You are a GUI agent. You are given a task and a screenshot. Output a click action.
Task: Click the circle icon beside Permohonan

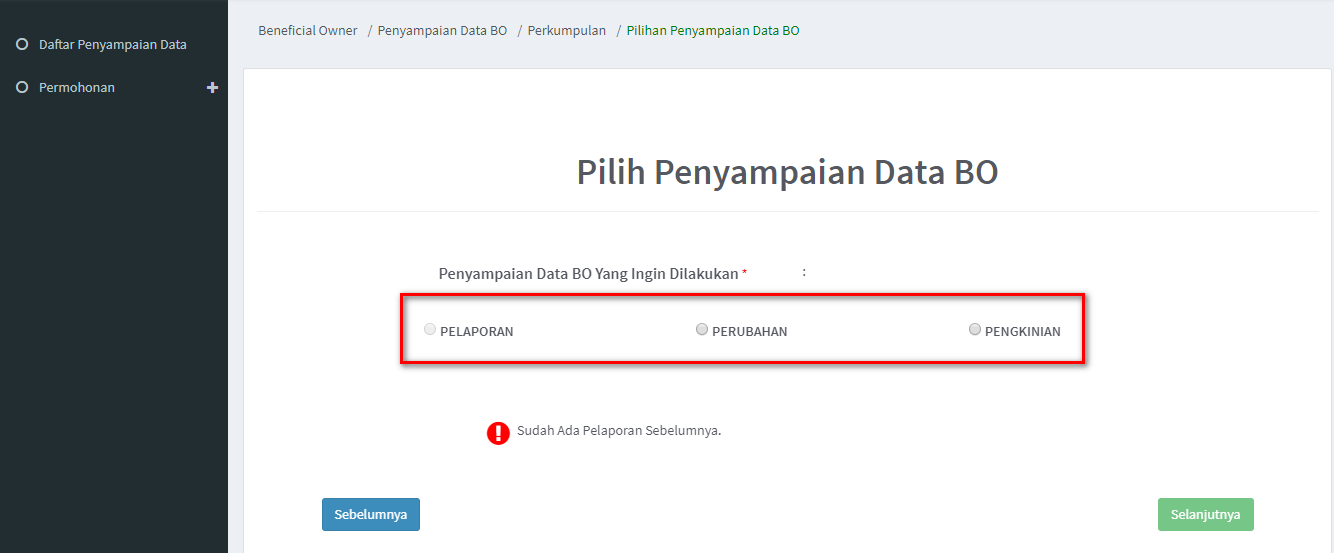pos(22,88)
